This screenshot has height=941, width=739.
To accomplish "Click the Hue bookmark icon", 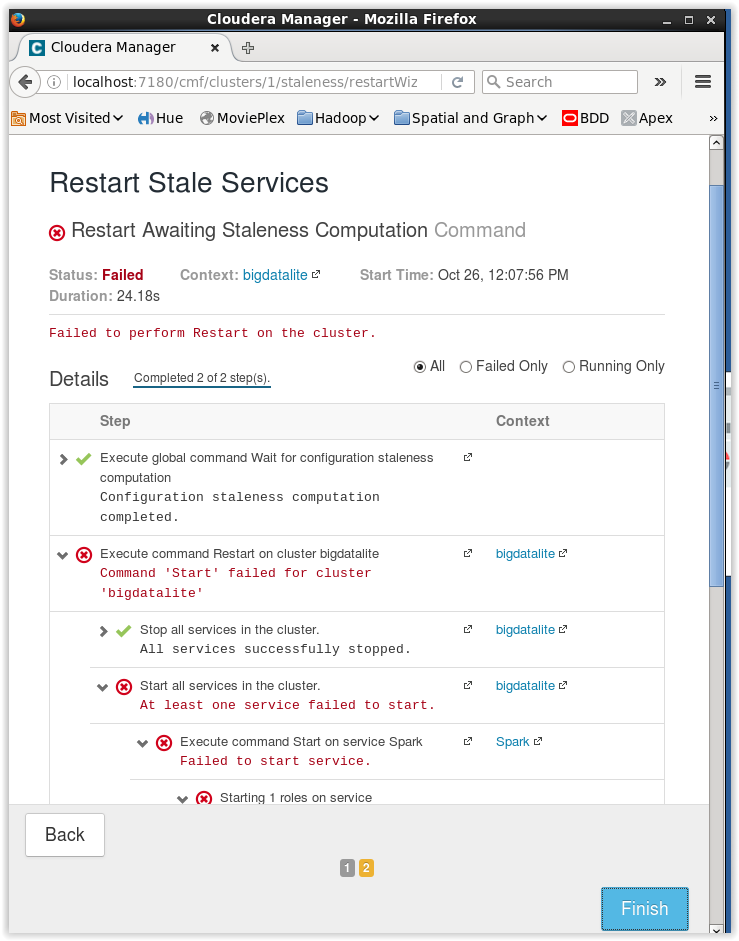I will click(146, 118).
